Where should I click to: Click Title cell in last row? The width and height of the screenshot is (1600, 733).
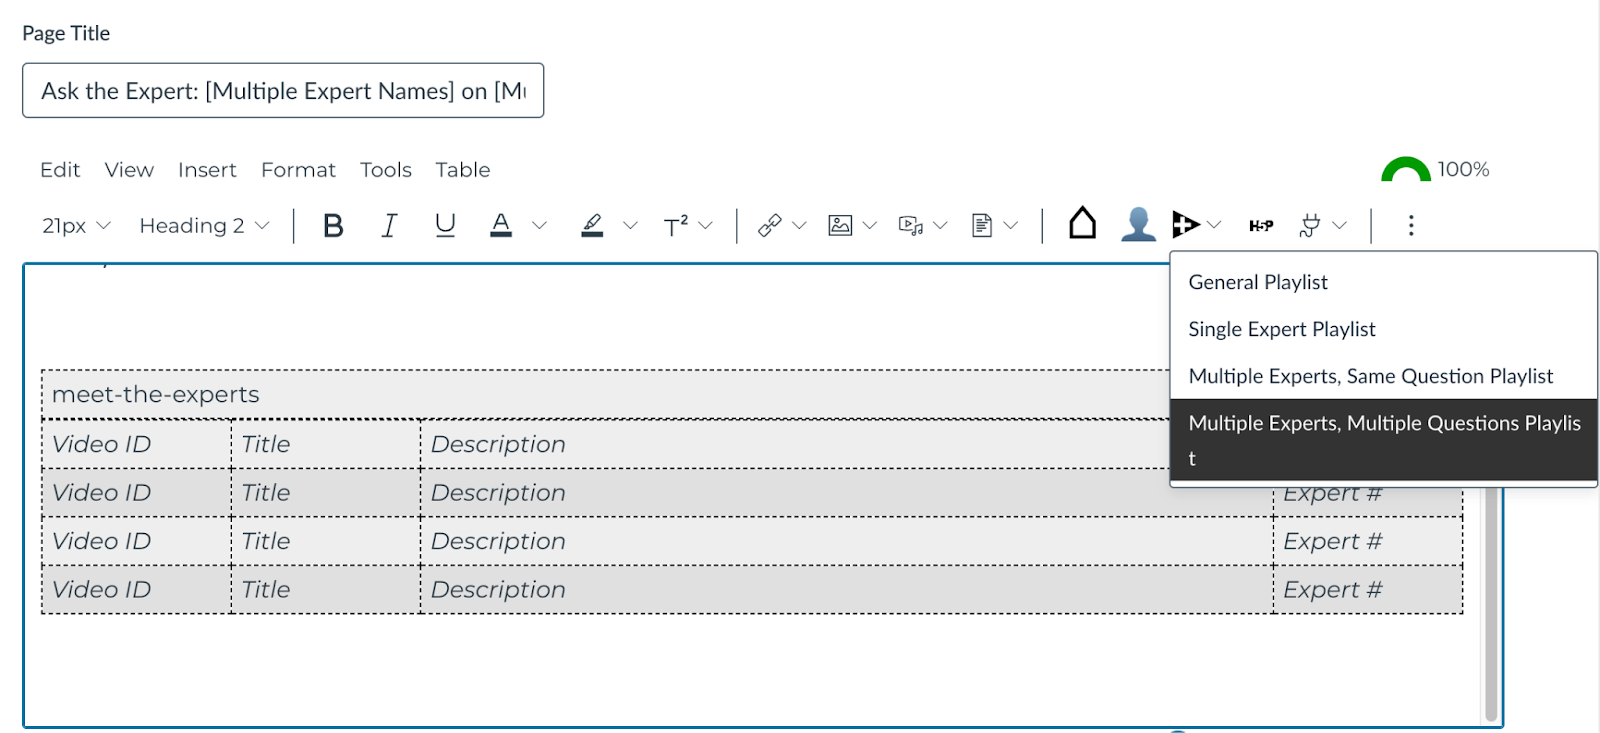click(x=326, y=590)
